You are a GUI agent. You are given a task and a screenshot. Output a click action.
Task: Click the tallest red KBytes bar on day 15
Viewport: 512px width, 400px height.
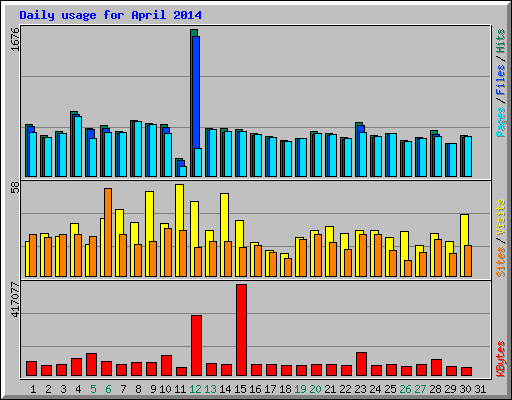(x=241, y=330)
